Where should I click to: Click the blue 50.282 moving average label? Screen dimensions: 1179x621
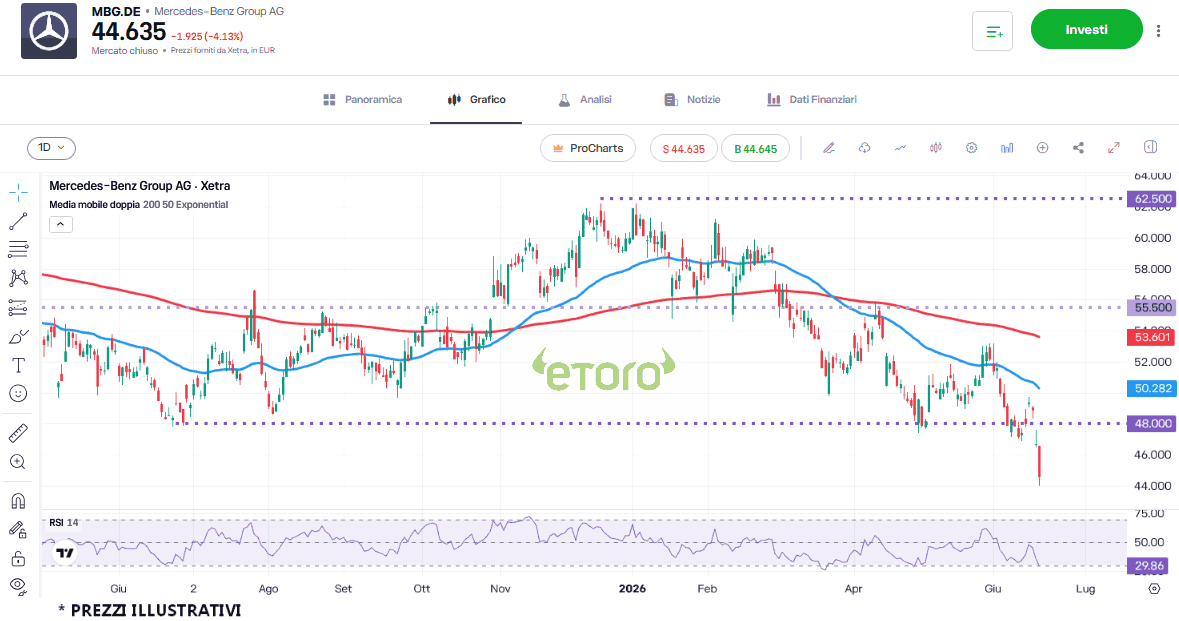click(x=1152, y=388)
